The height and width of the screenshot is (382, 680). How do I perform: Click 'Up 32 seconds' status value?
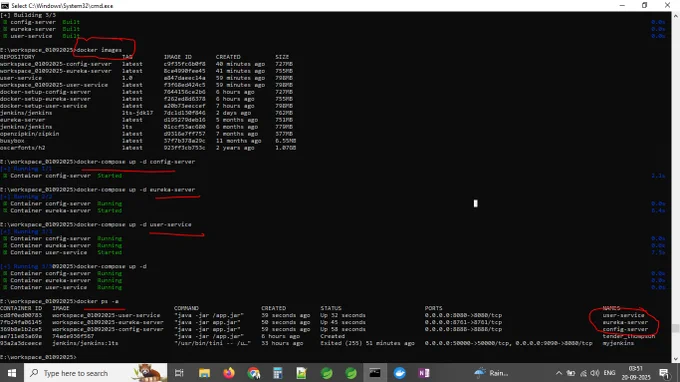[x=343, y=315]
